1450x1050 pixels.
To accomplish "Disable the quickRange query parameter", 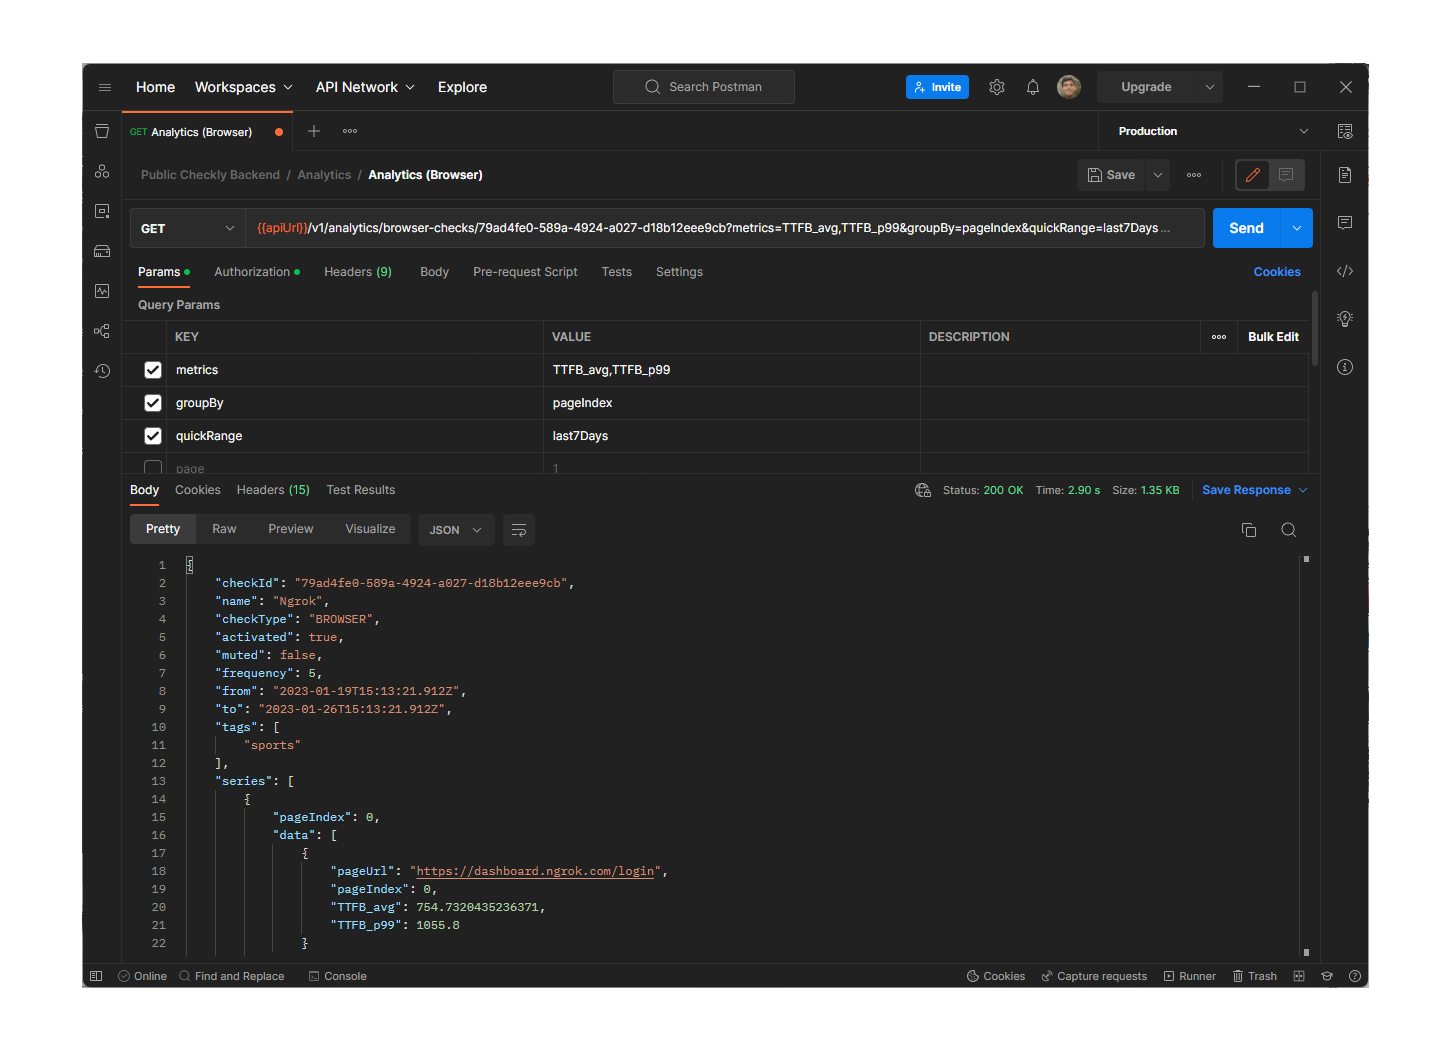I will (152, 435).
